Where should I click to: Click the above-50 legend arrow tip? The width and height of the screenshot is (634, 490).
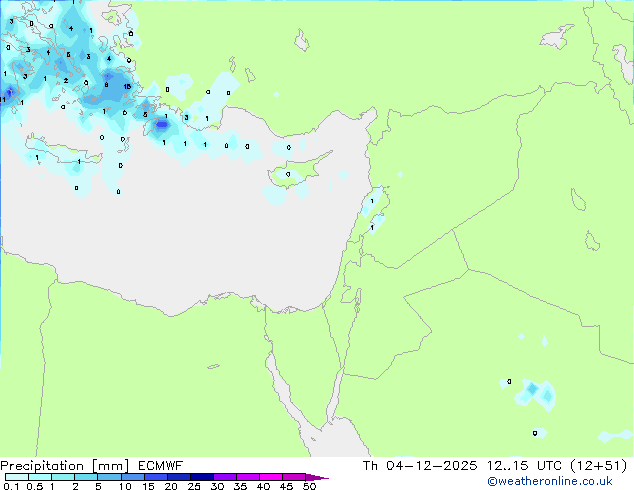(317, 477)
